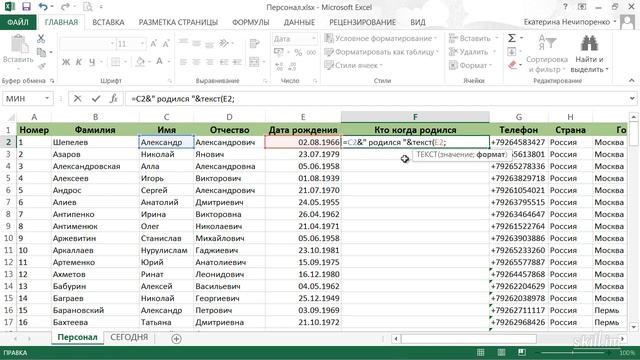Open Найти и выделить binoculars

589,53
